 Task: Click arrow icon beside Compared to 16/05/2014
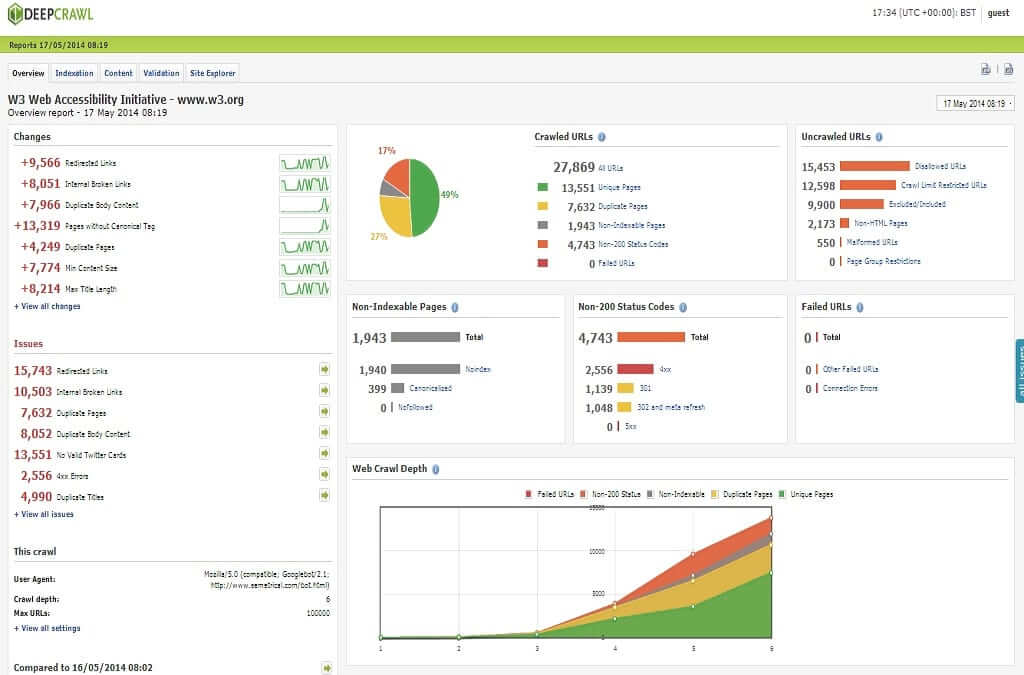(324, 667)
